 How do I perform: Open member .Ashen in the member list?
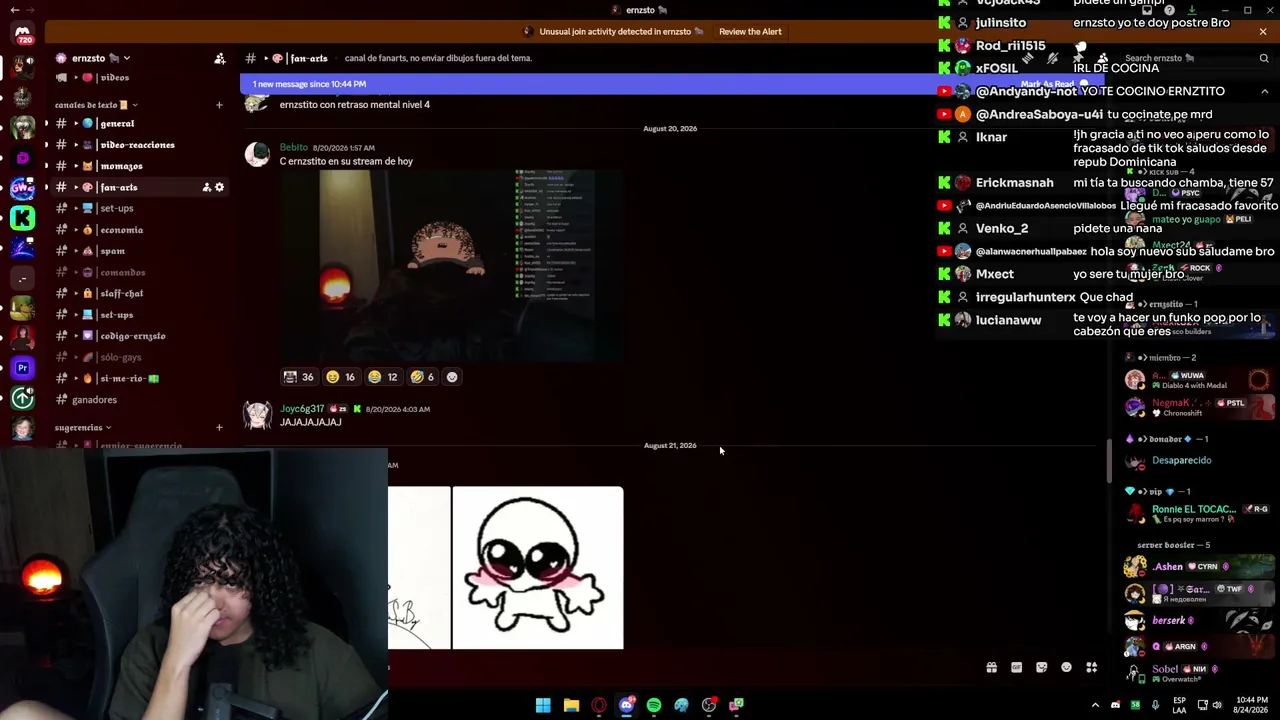1199,567
